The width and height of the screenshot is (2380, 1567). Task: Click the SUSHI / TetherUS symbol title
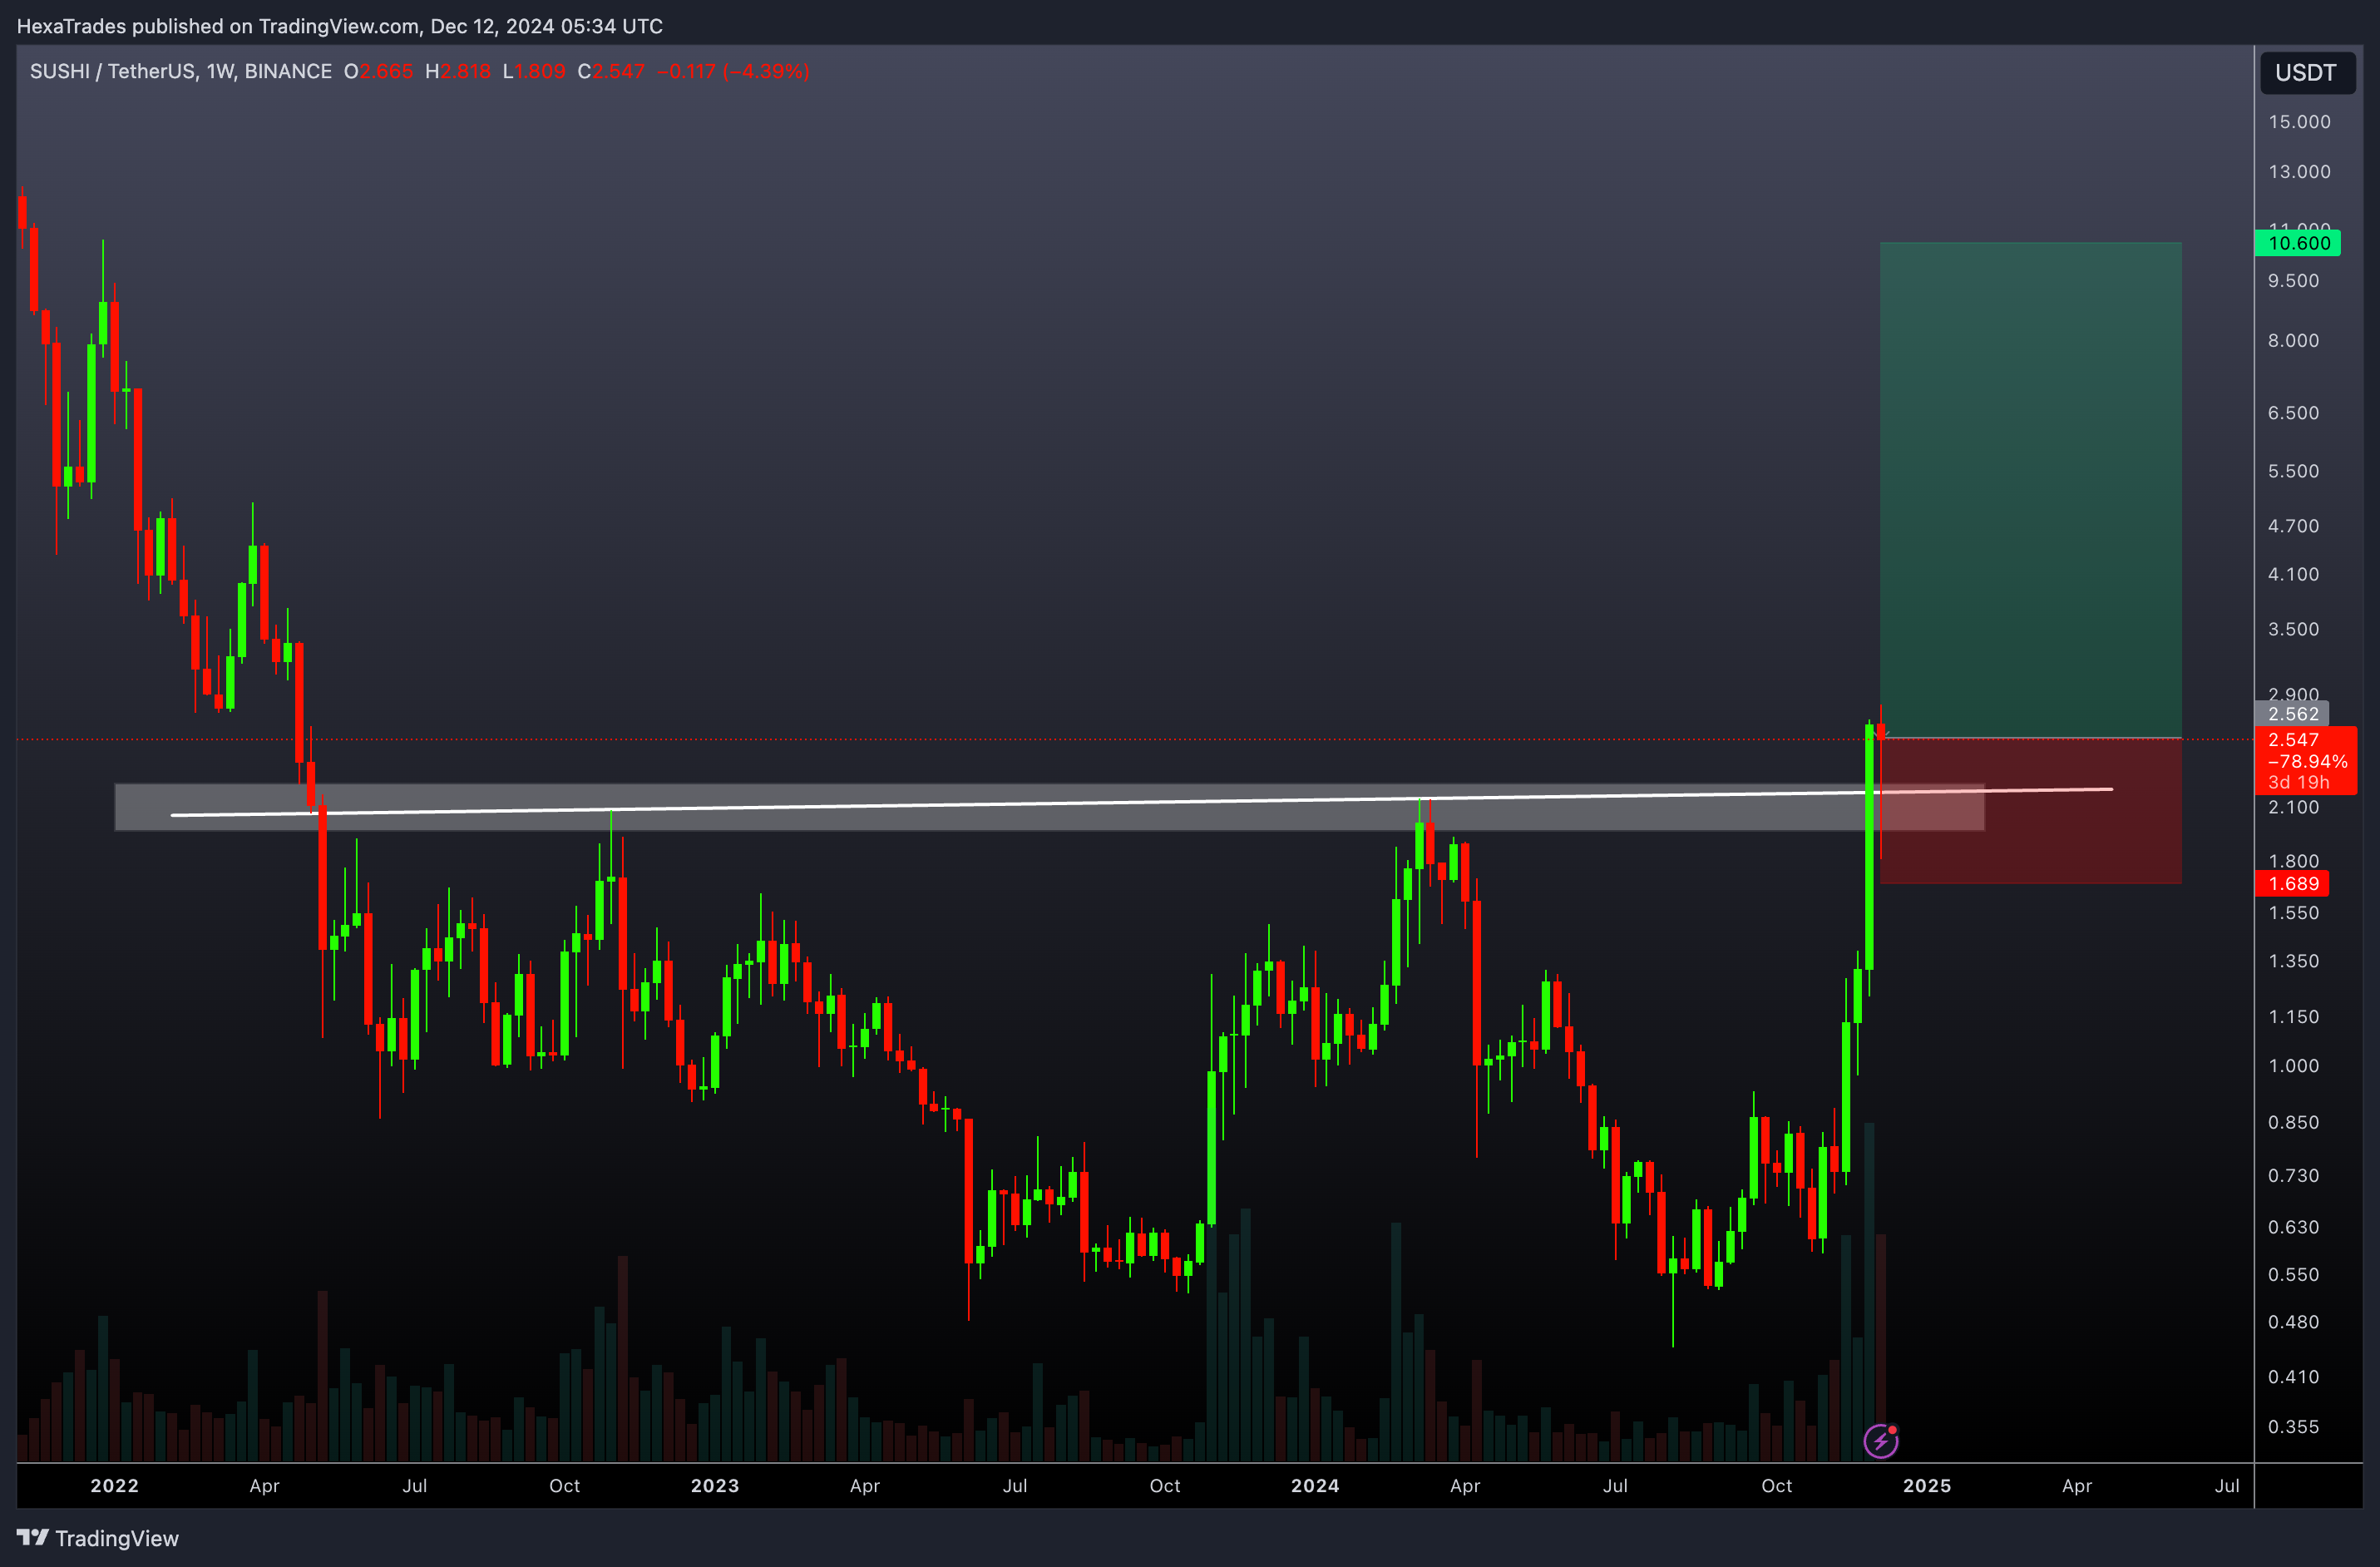180,71
